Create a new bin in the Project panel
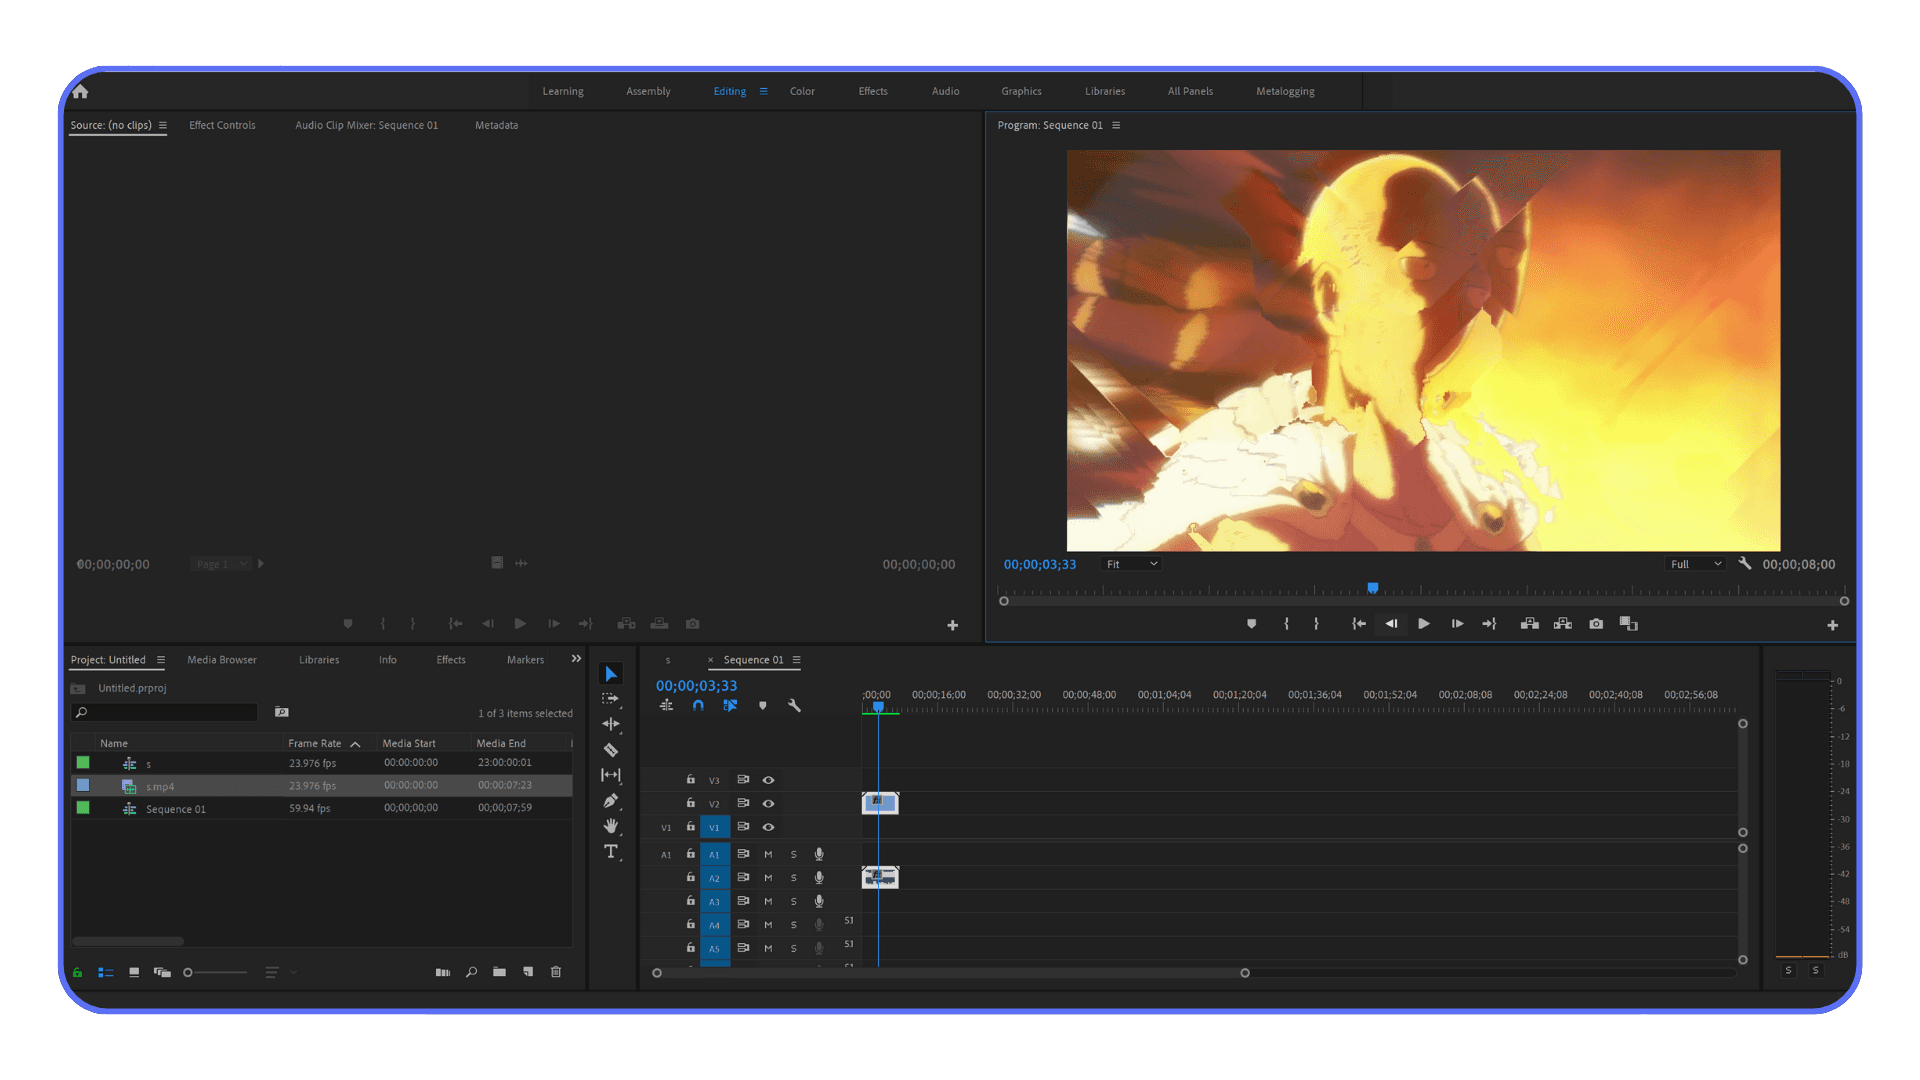The width and height of the screenshot is (1920, 1080). click(499, 971)
